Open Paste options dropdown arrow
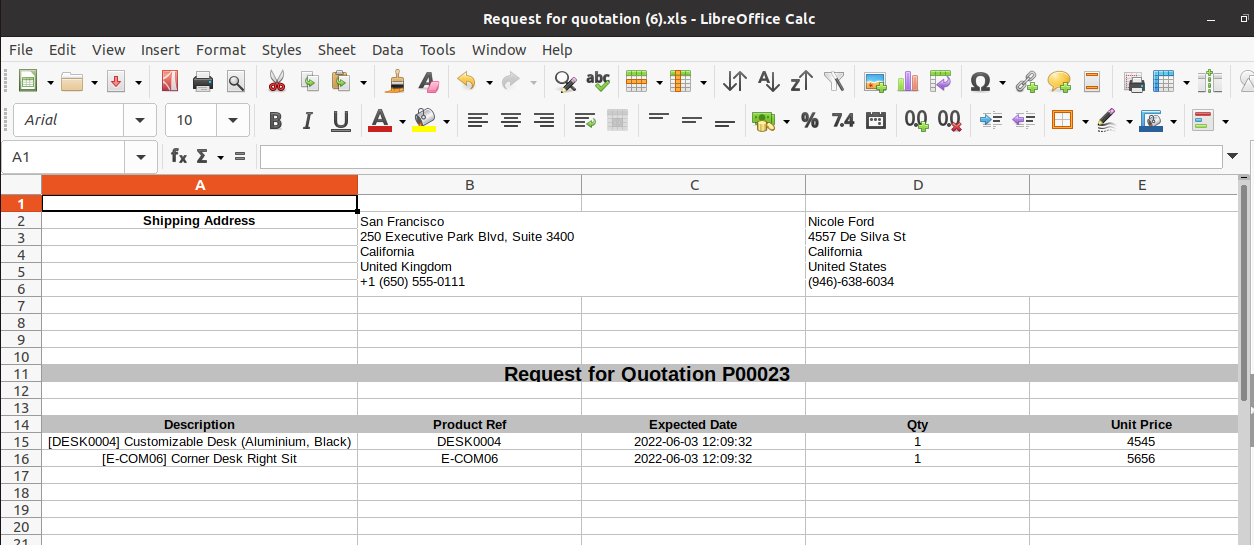 tap(363, 83)
